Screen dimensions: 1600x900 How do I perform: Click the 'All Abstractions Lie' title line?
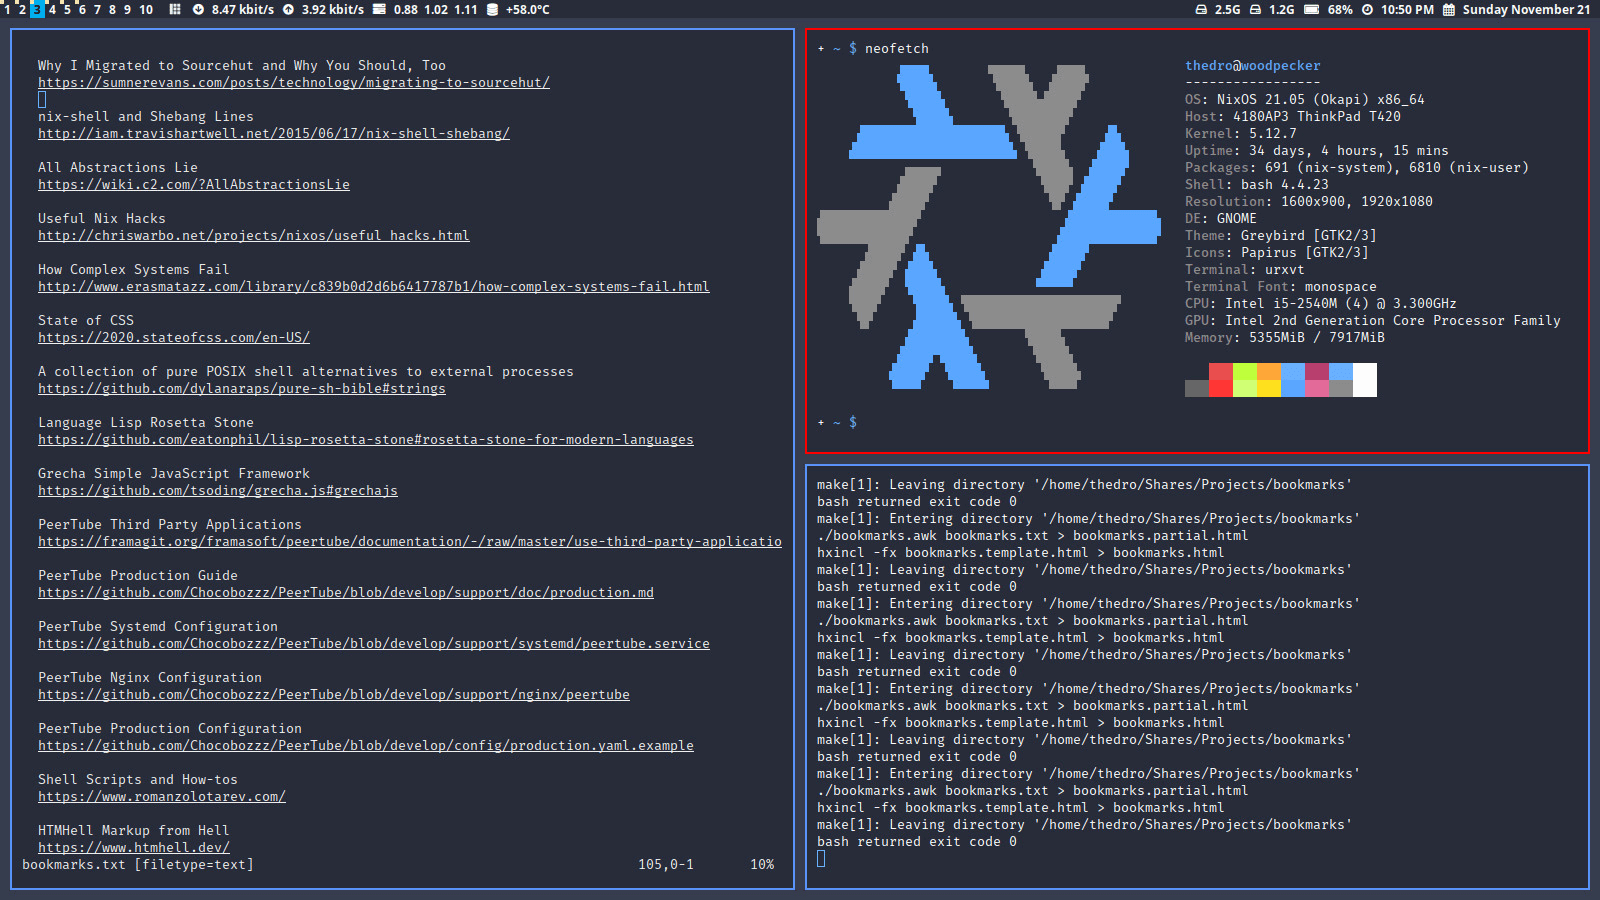(118, 168)
